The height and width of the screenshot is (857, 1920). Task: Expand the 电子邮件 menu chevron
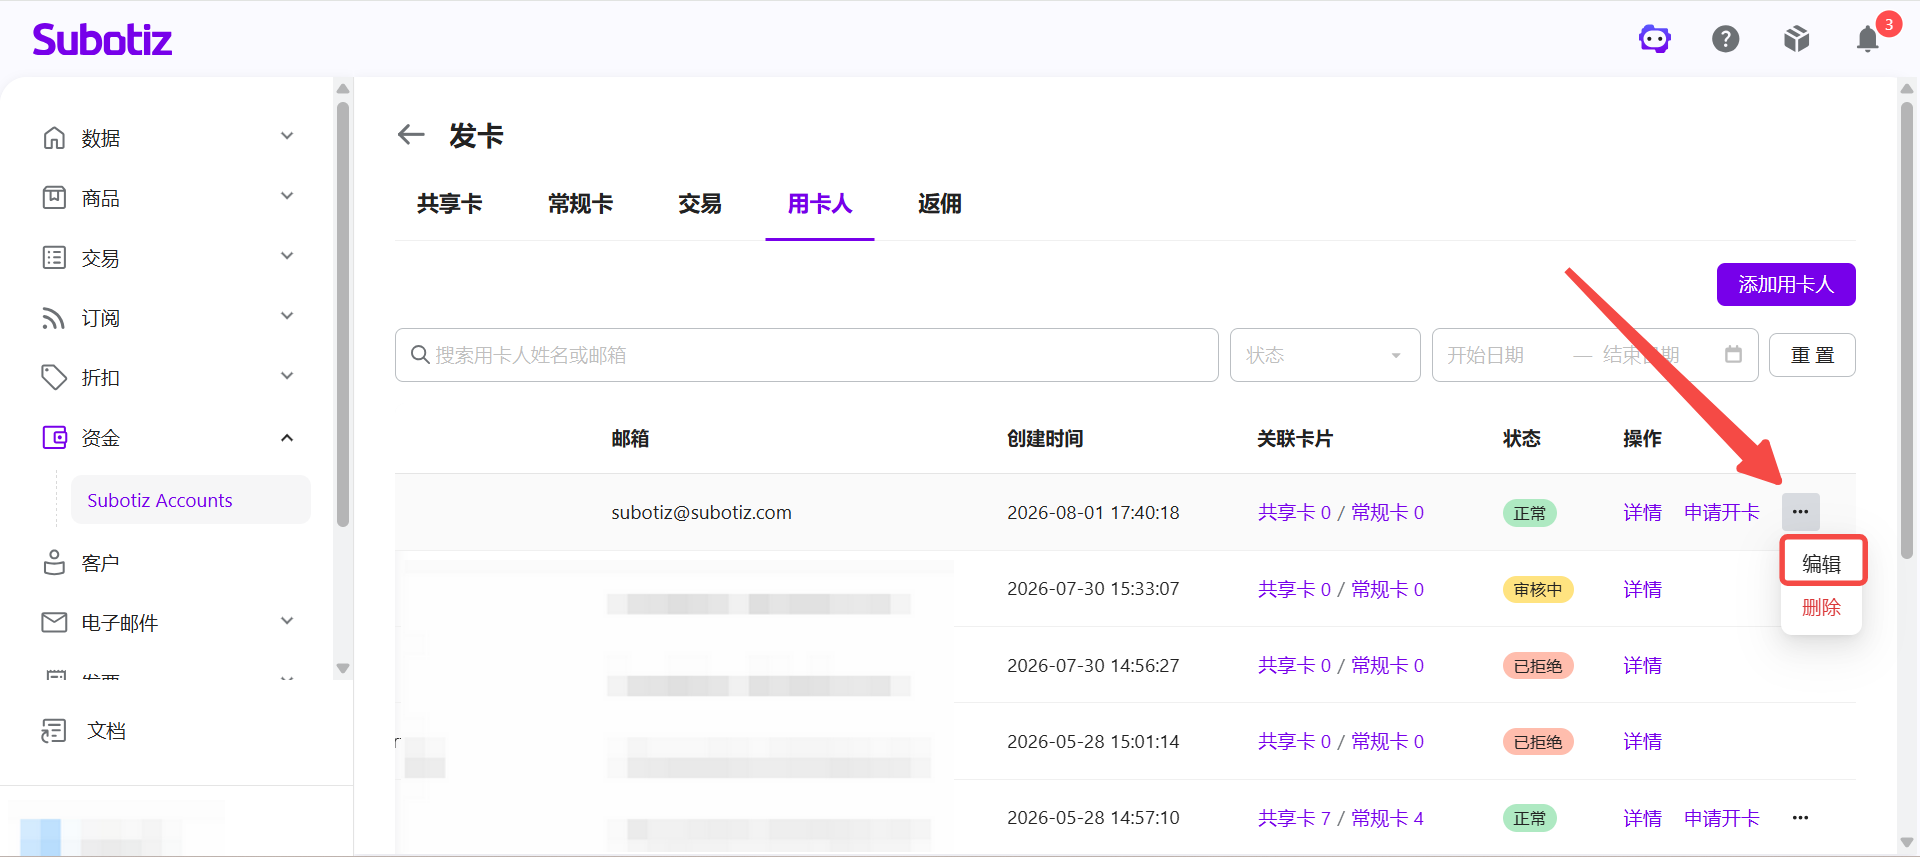click(x=287, y=621)
